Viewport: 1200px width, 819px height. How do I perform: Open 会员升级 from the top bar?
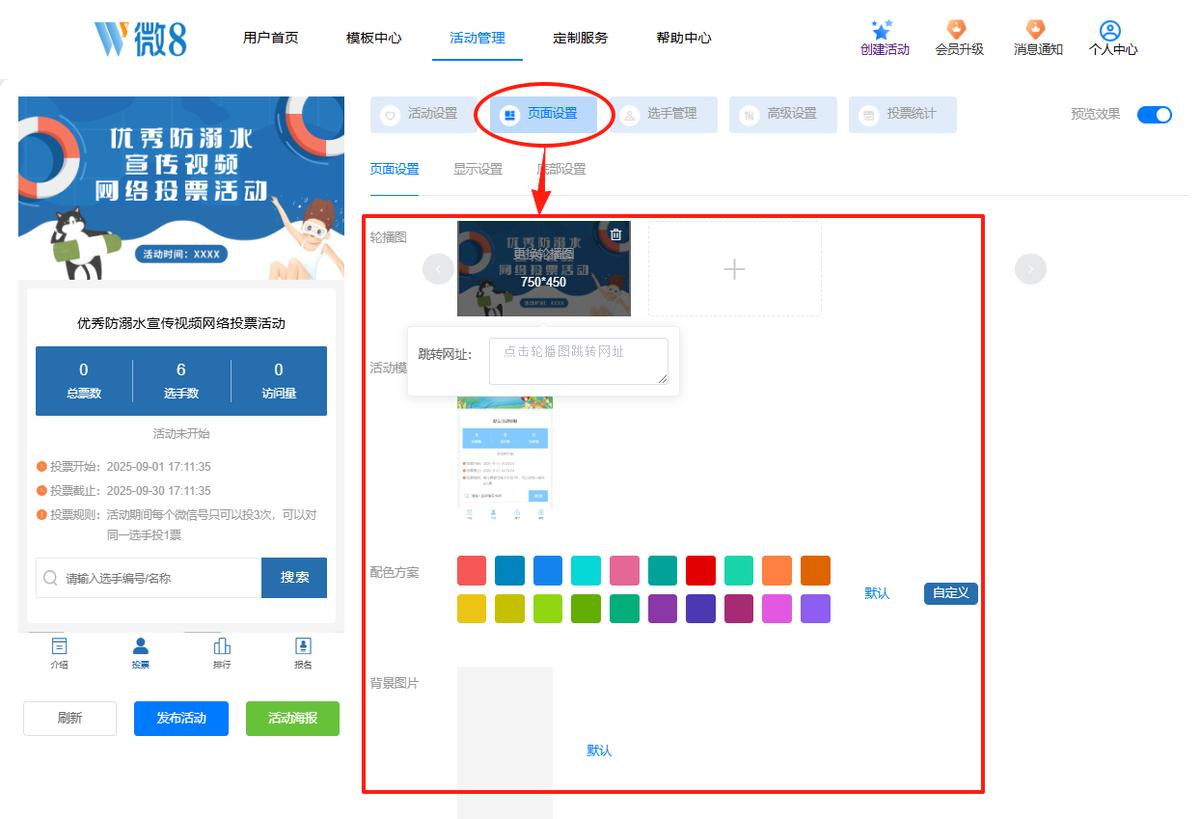[x=959, y=38]
